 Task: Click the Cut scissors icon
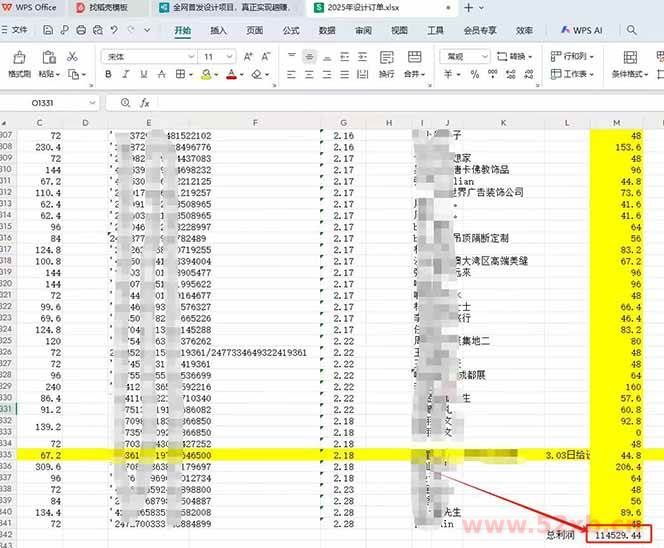tap(72, 57)
